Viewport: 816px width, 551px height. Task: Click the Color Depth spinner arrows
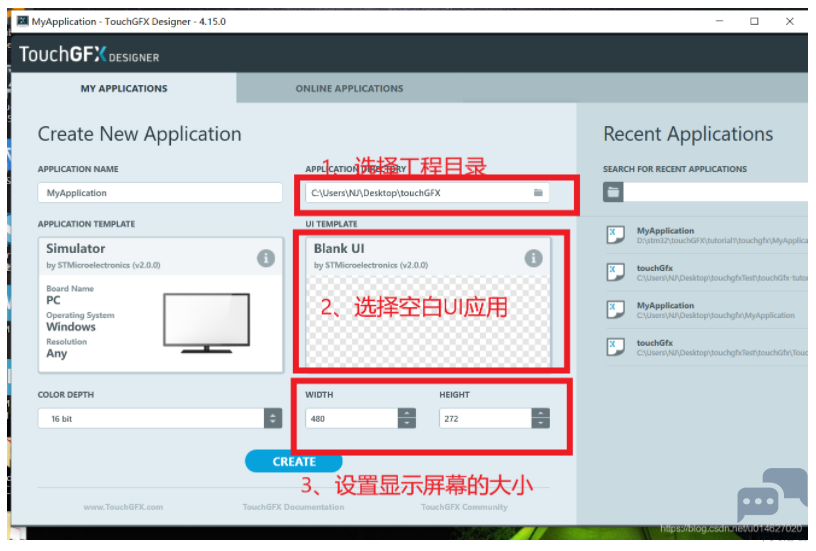[273, 418]
